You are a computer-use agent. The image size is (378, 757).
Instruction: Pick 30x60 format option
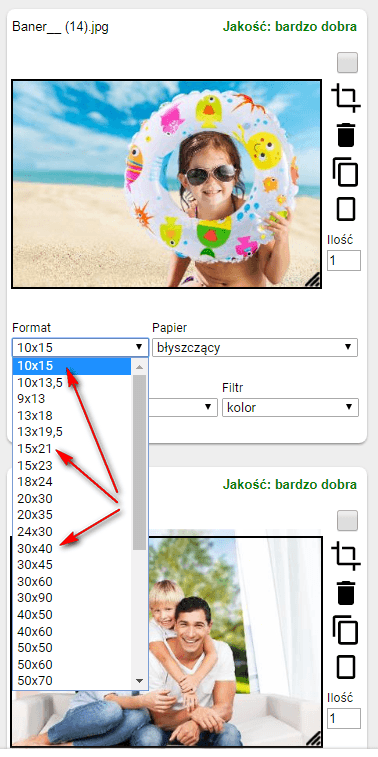[72, 581]
